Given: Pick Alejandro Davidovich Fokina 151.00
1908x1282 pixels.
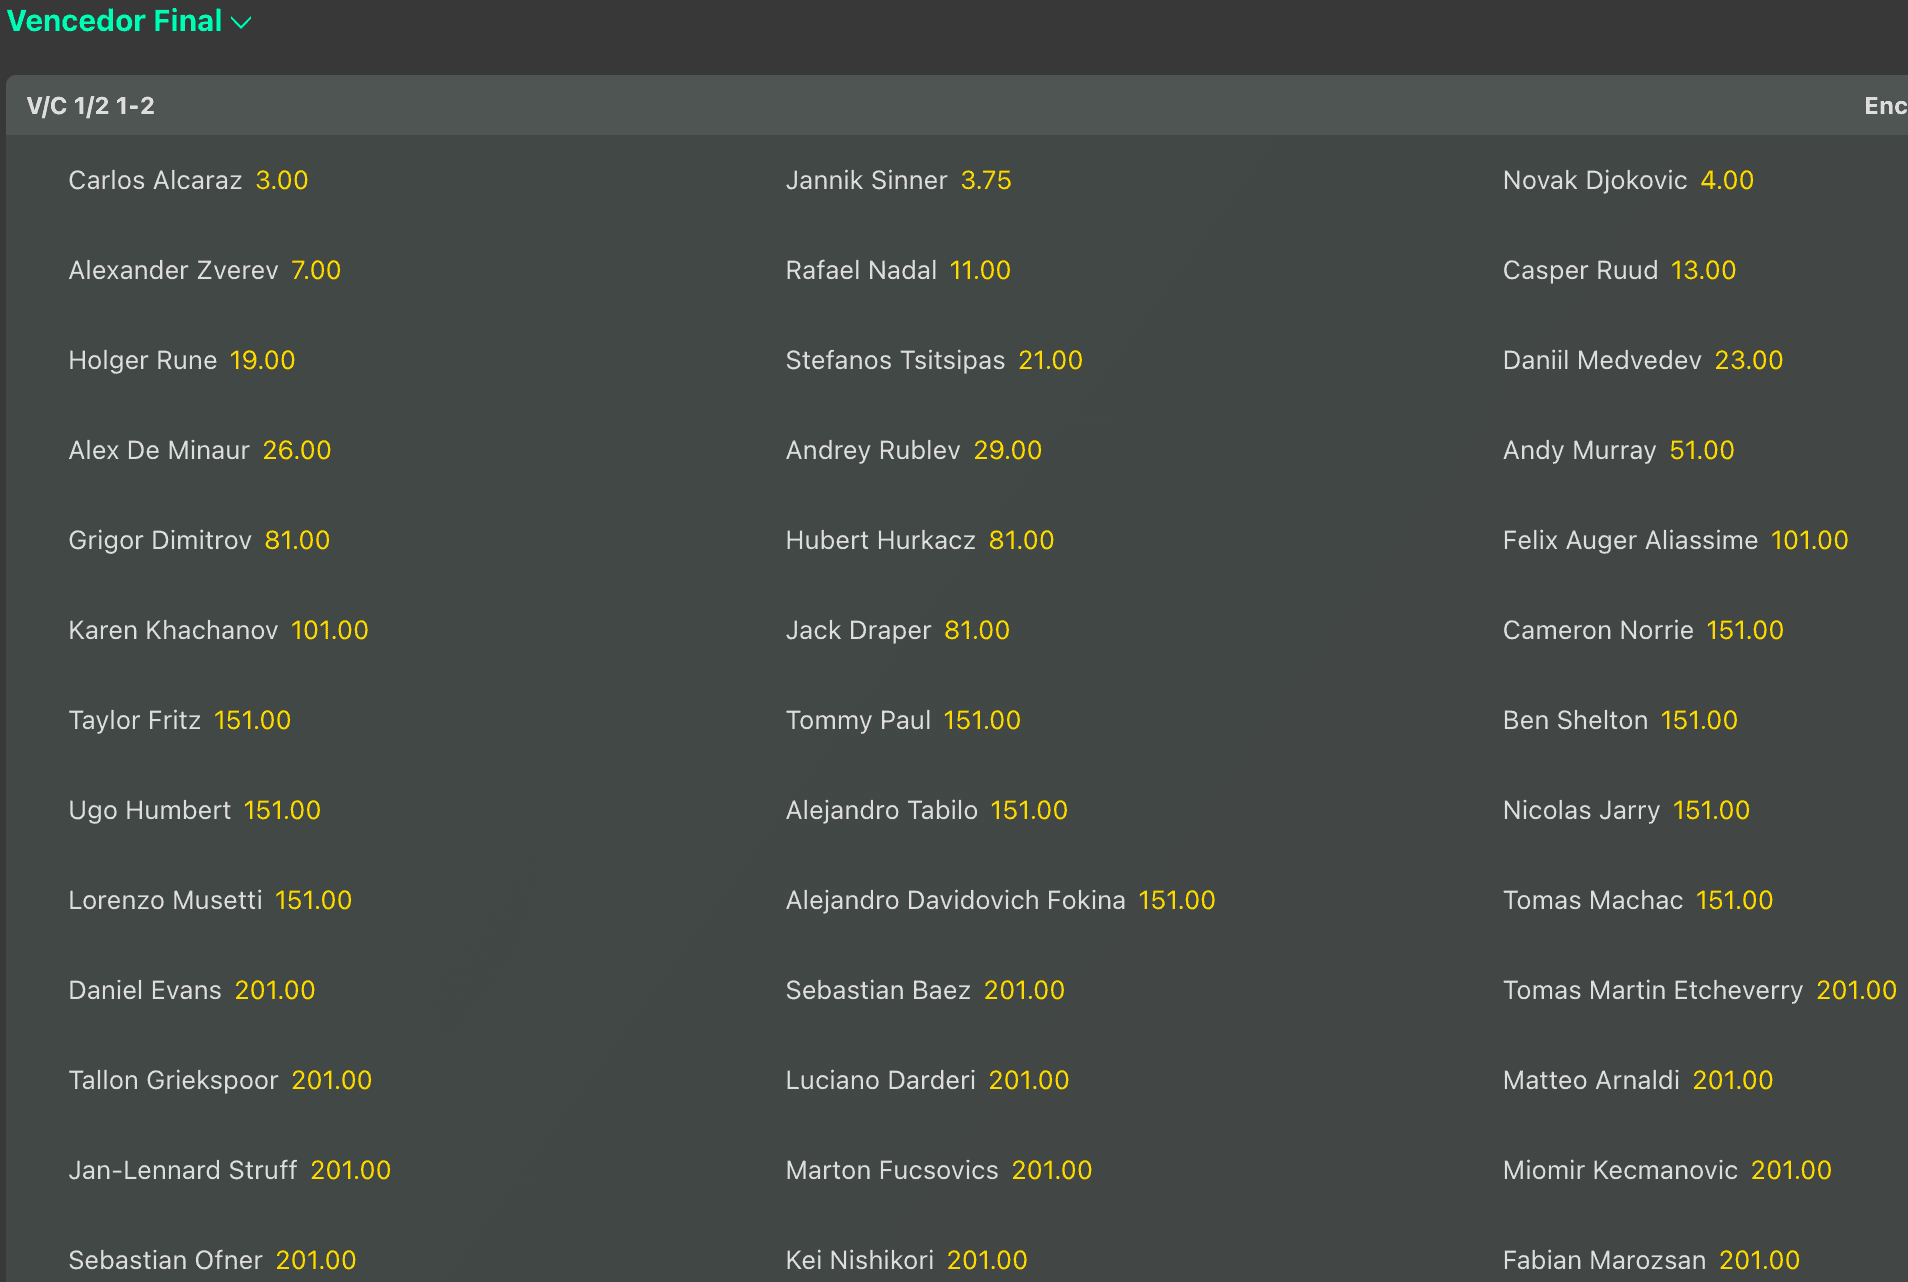Looking at the screenshot, I should pyautogui.click(x=1000, y=900).
